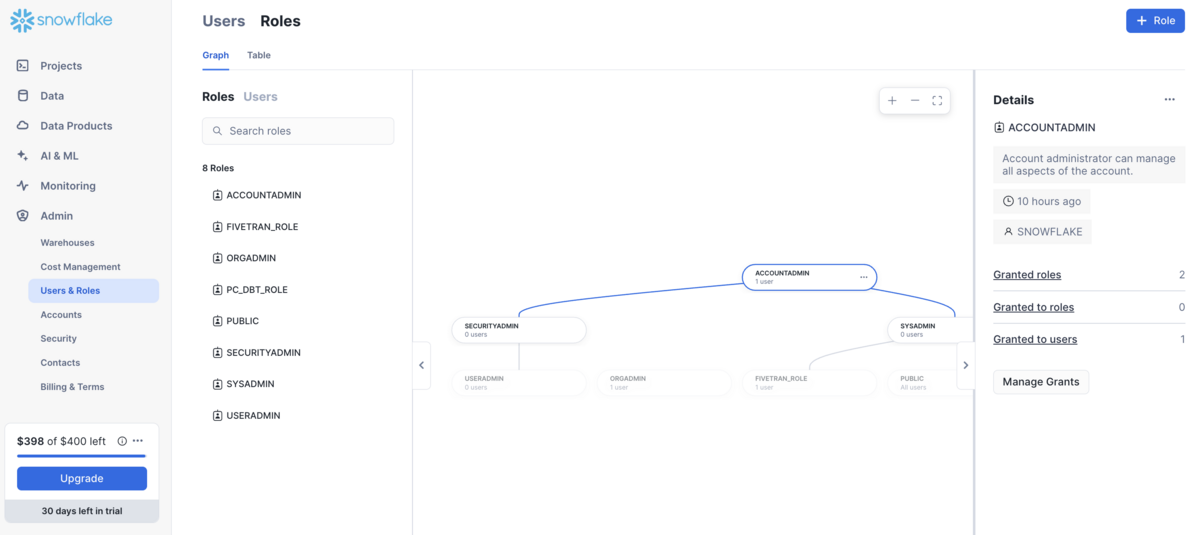Select the Roles page heading
Screen dimensions: 1200x535
(280, 21)
